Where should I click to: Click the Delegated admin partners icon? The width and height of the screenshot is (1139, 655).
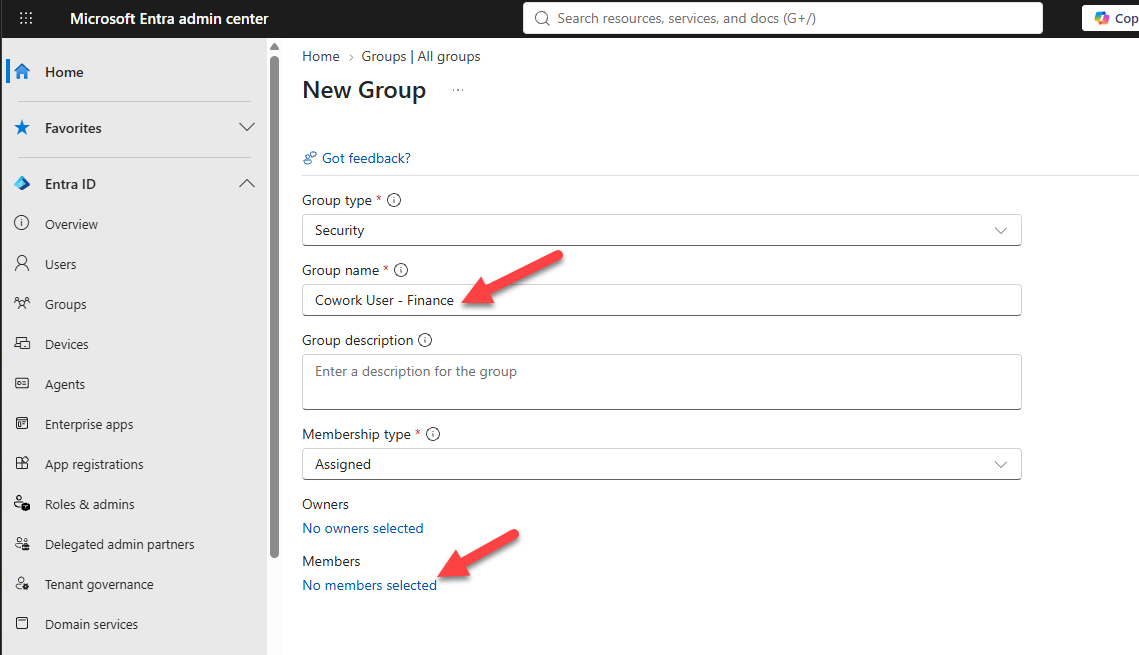[x=23, y=543]
